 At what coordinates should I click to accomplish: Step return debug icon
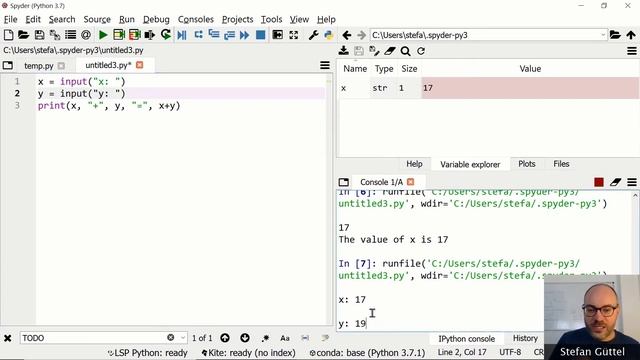[x=229, y=35]
